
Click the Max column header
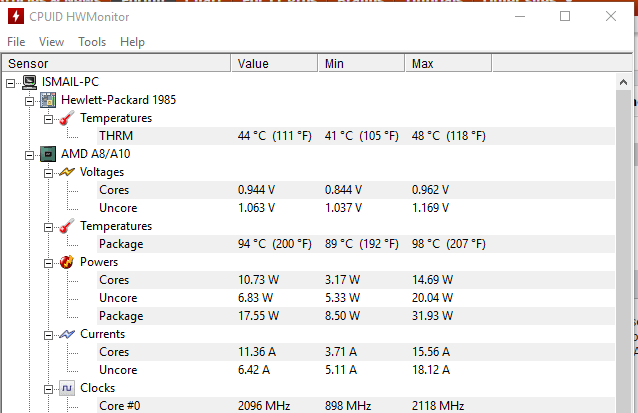pyautogui.click(x=448, y=63)
